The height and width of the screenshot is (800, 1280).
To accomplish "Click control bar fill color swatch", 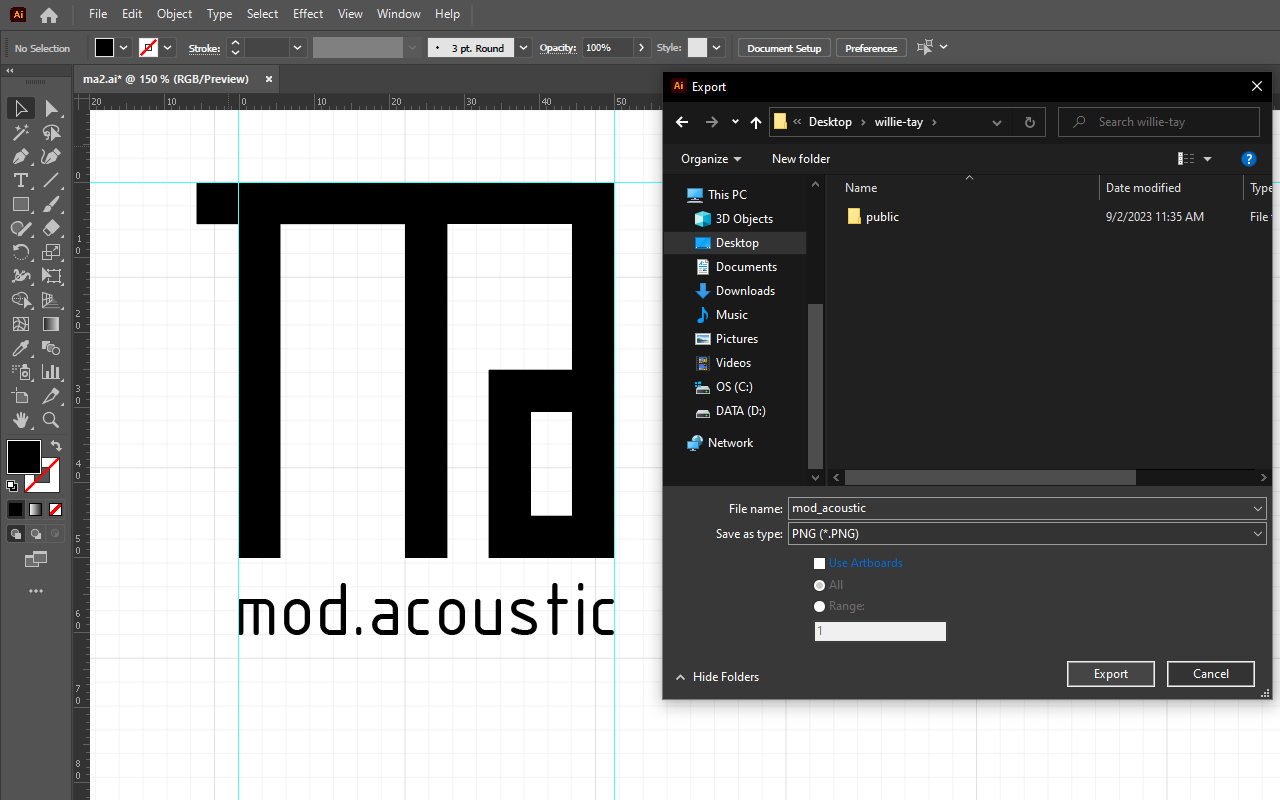I will point(104,48).
